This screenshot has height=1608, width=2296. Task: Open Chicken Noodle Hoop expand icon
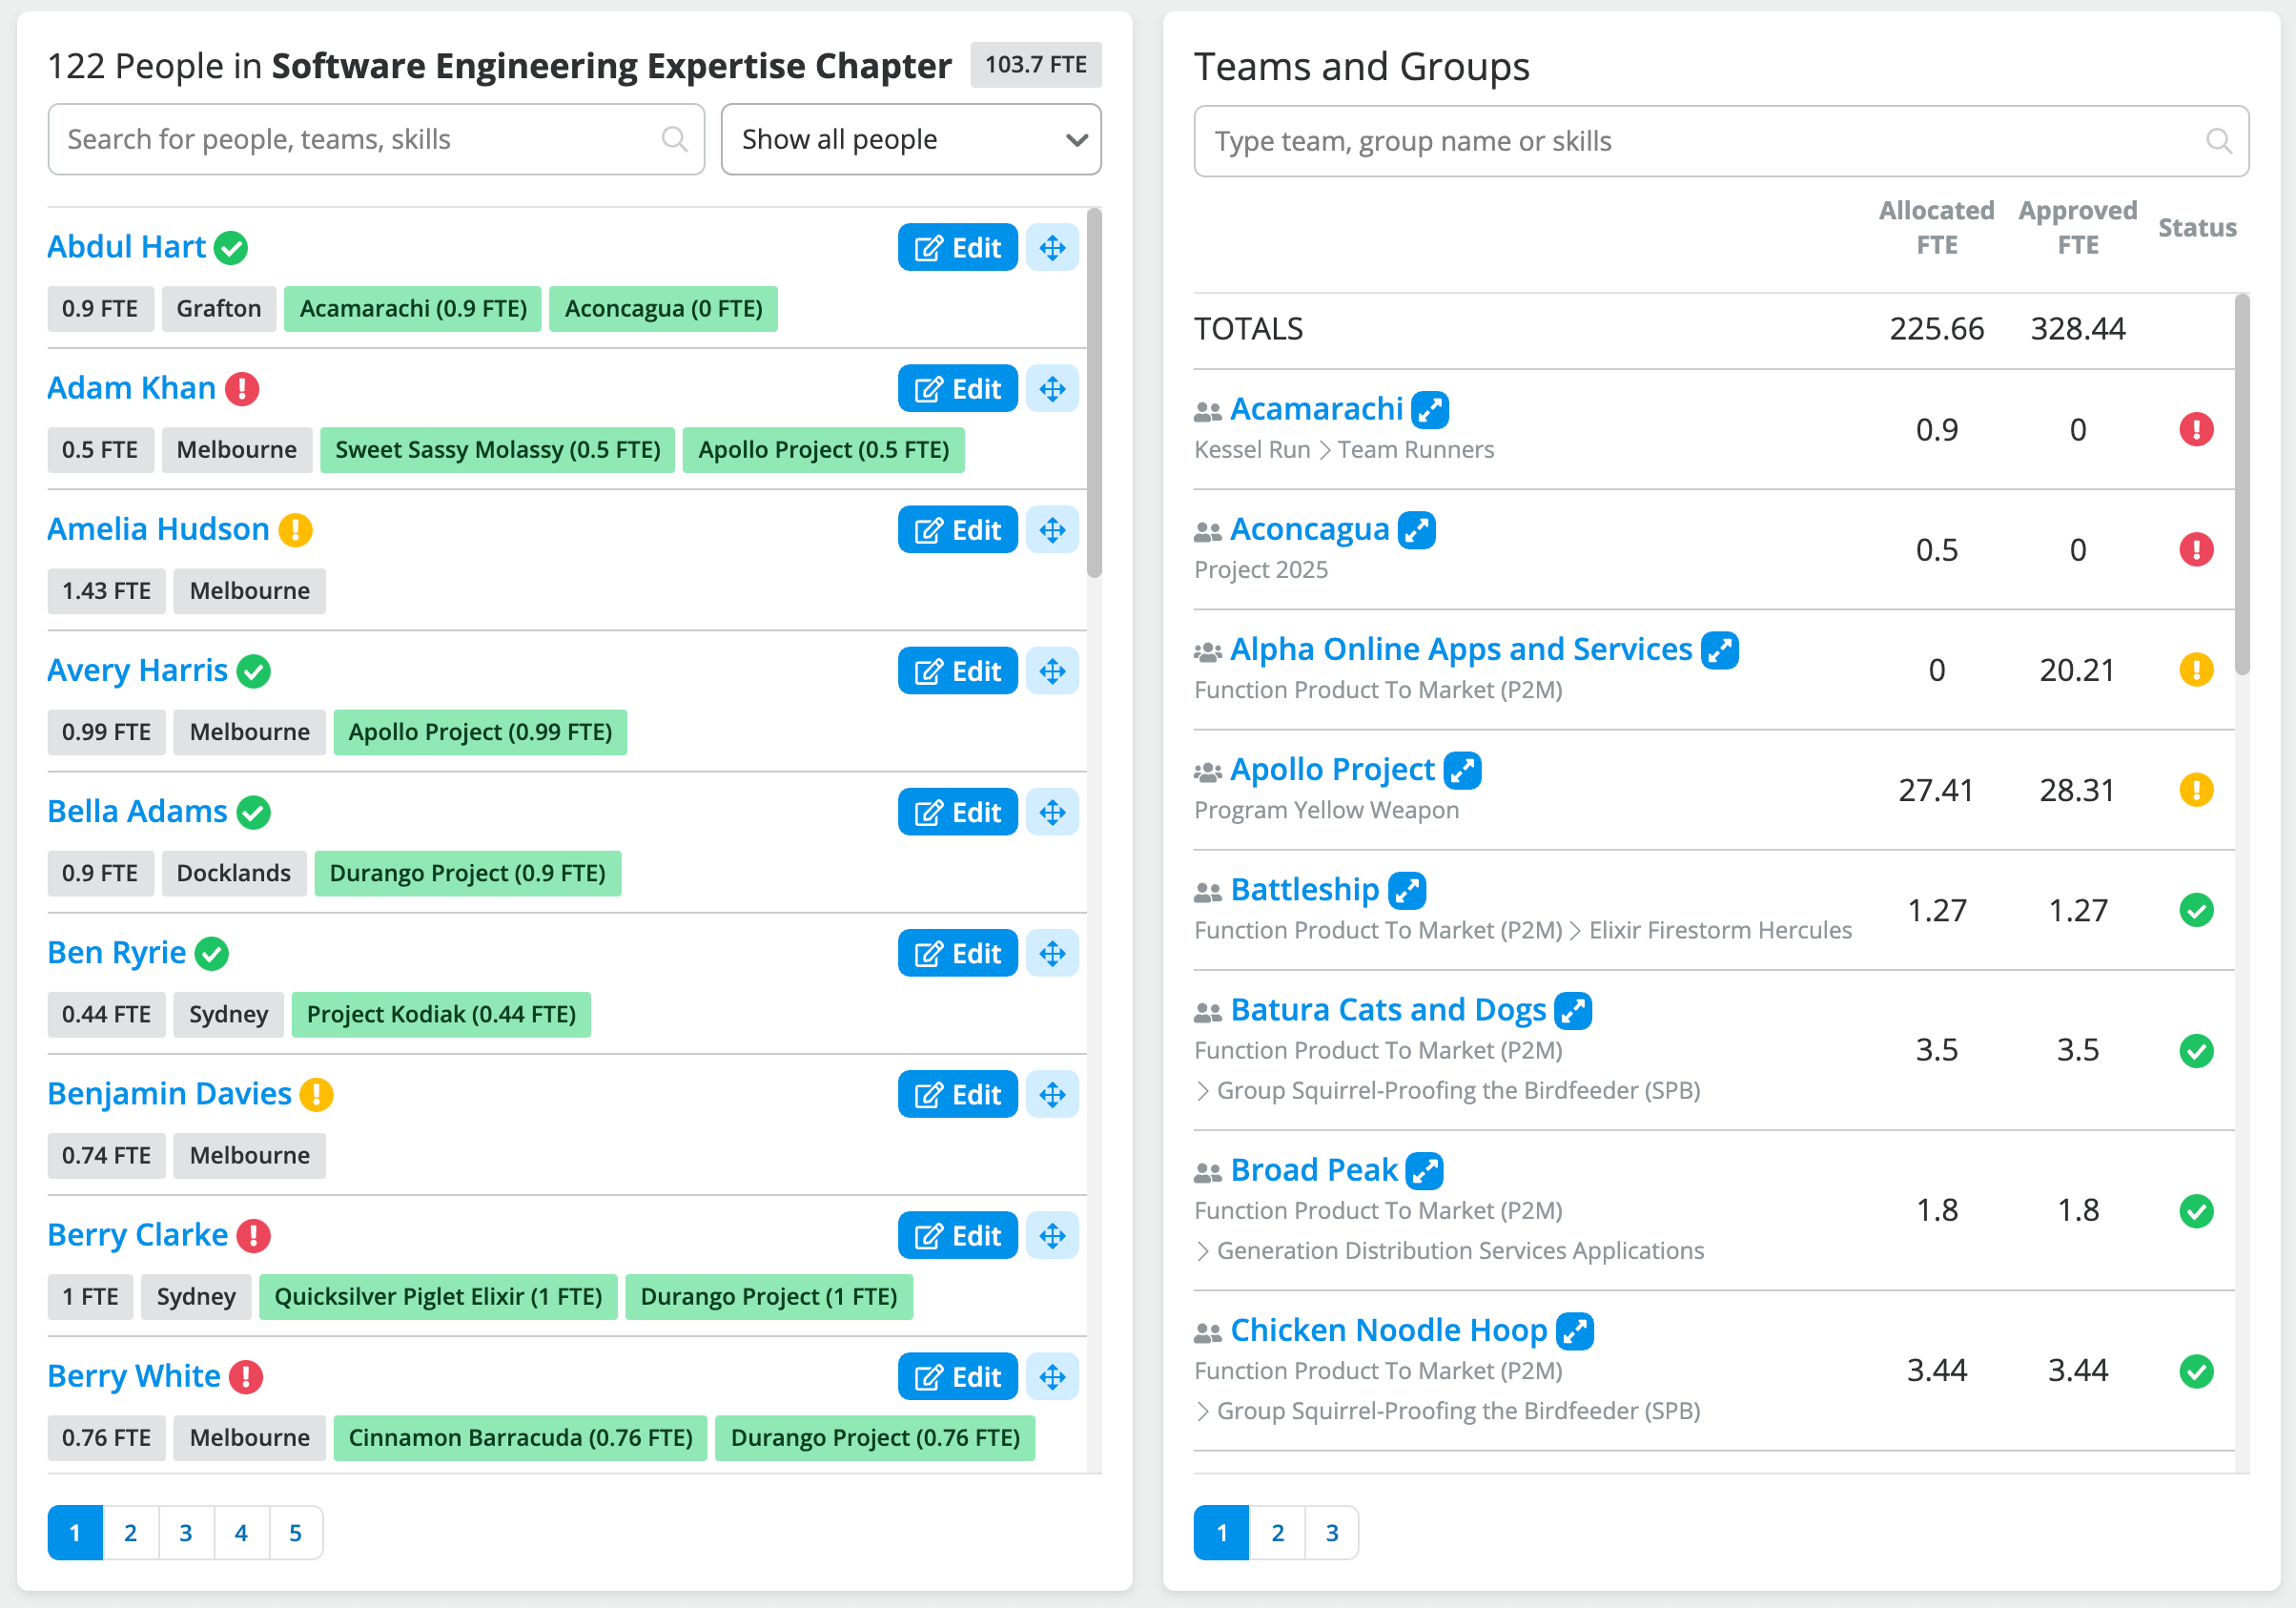(x=1575, y=1331)
